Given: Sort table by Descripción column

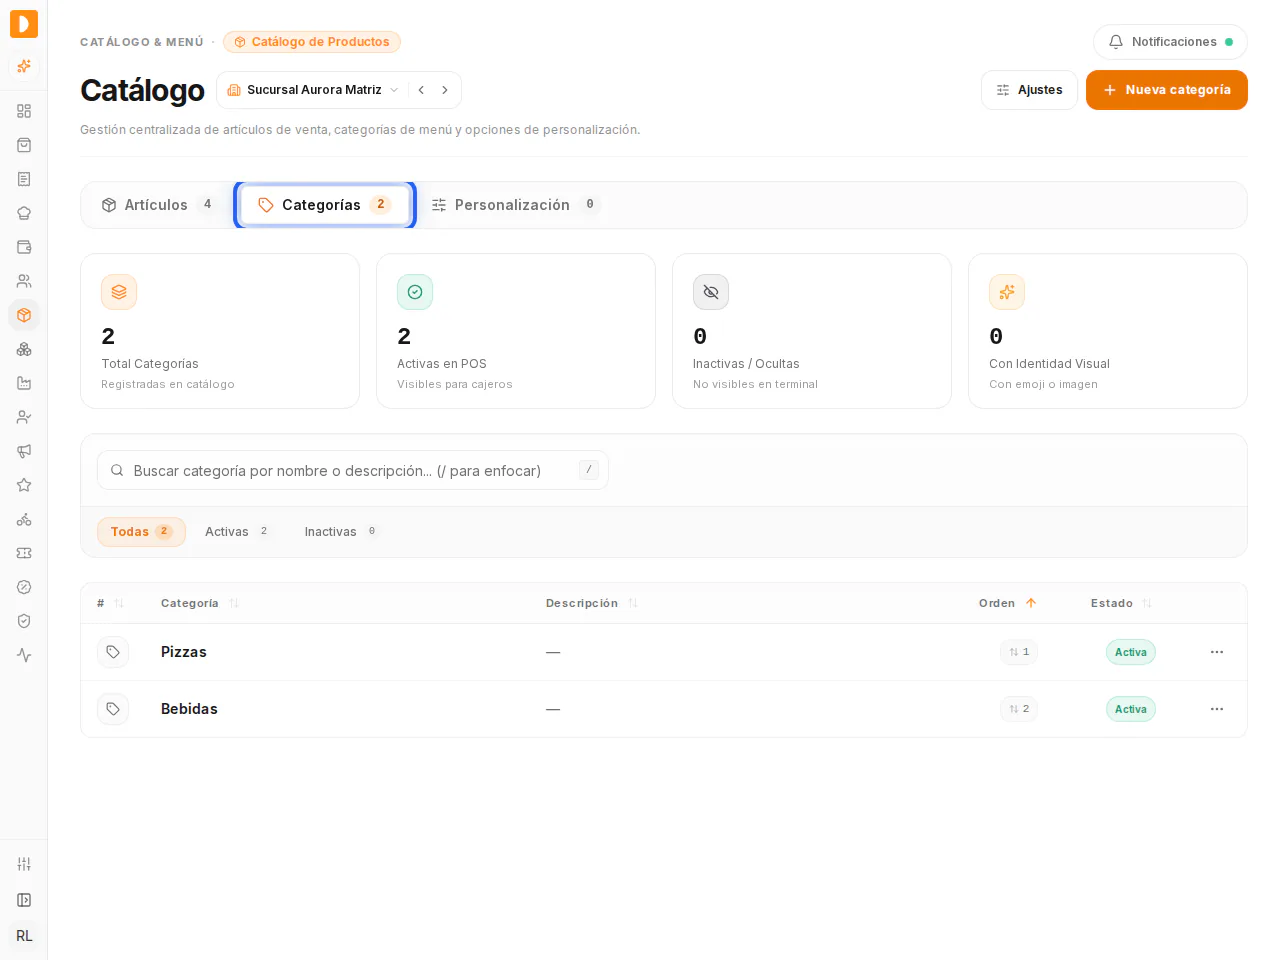Looking at the screenshot, I should pos(592,603).
